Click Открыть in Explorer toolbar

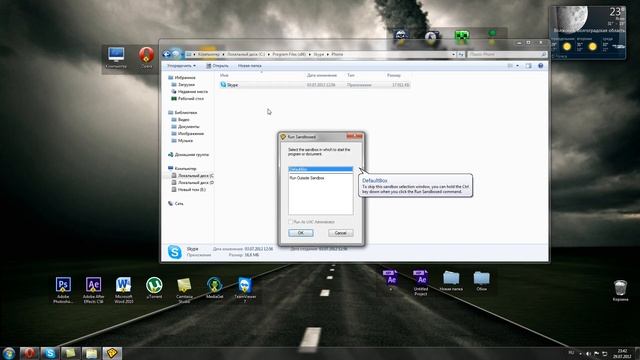click(217, 66)
